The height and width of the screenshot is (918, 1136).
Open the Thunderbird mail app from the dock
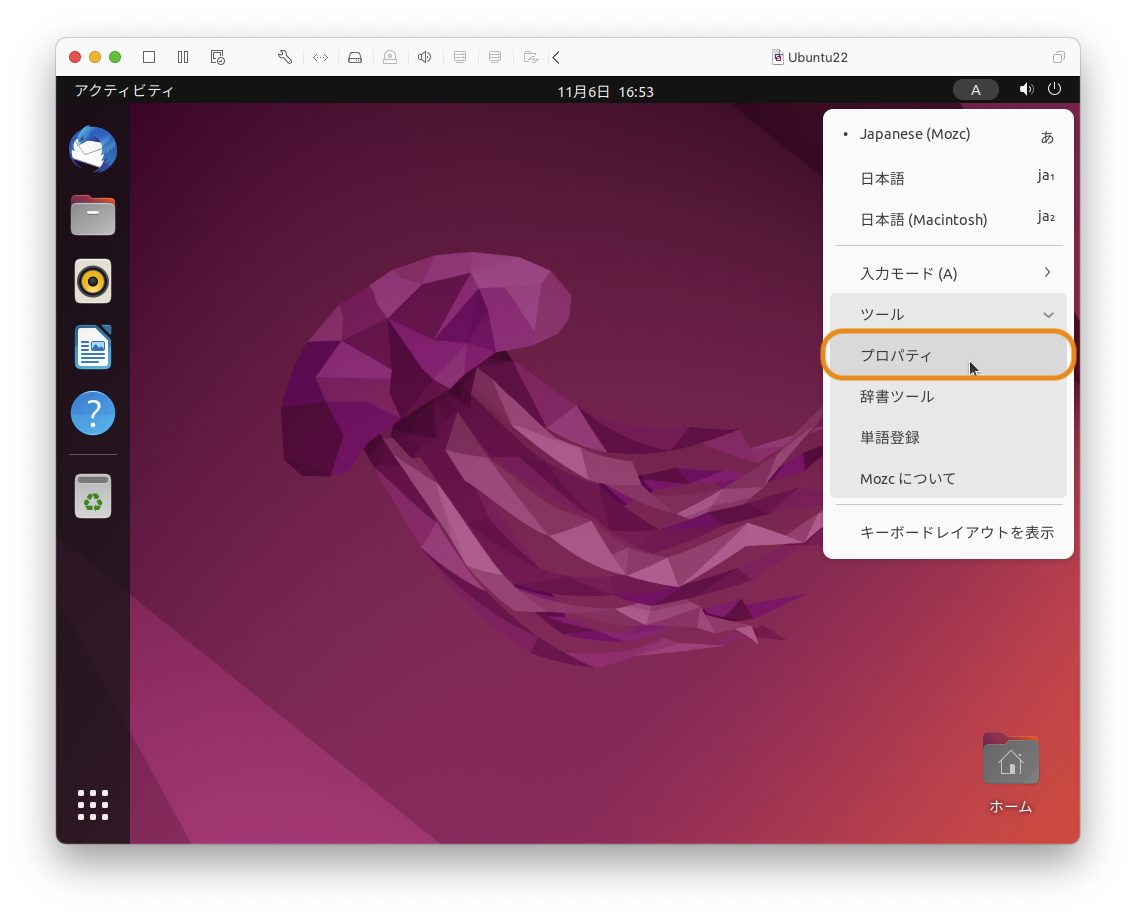coord(93,148)
